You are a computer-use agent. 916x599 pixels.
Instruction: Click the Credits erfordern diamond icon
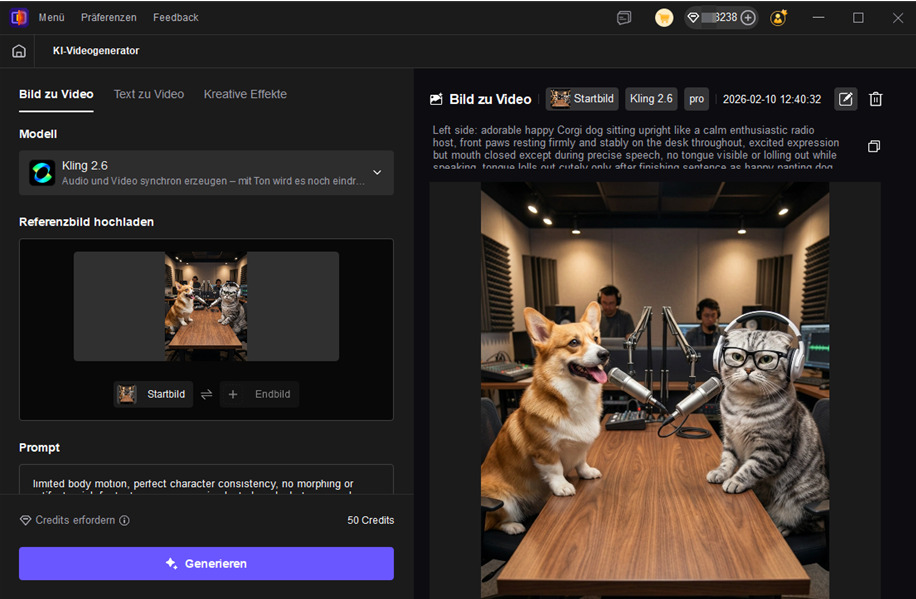pos(25,520)
